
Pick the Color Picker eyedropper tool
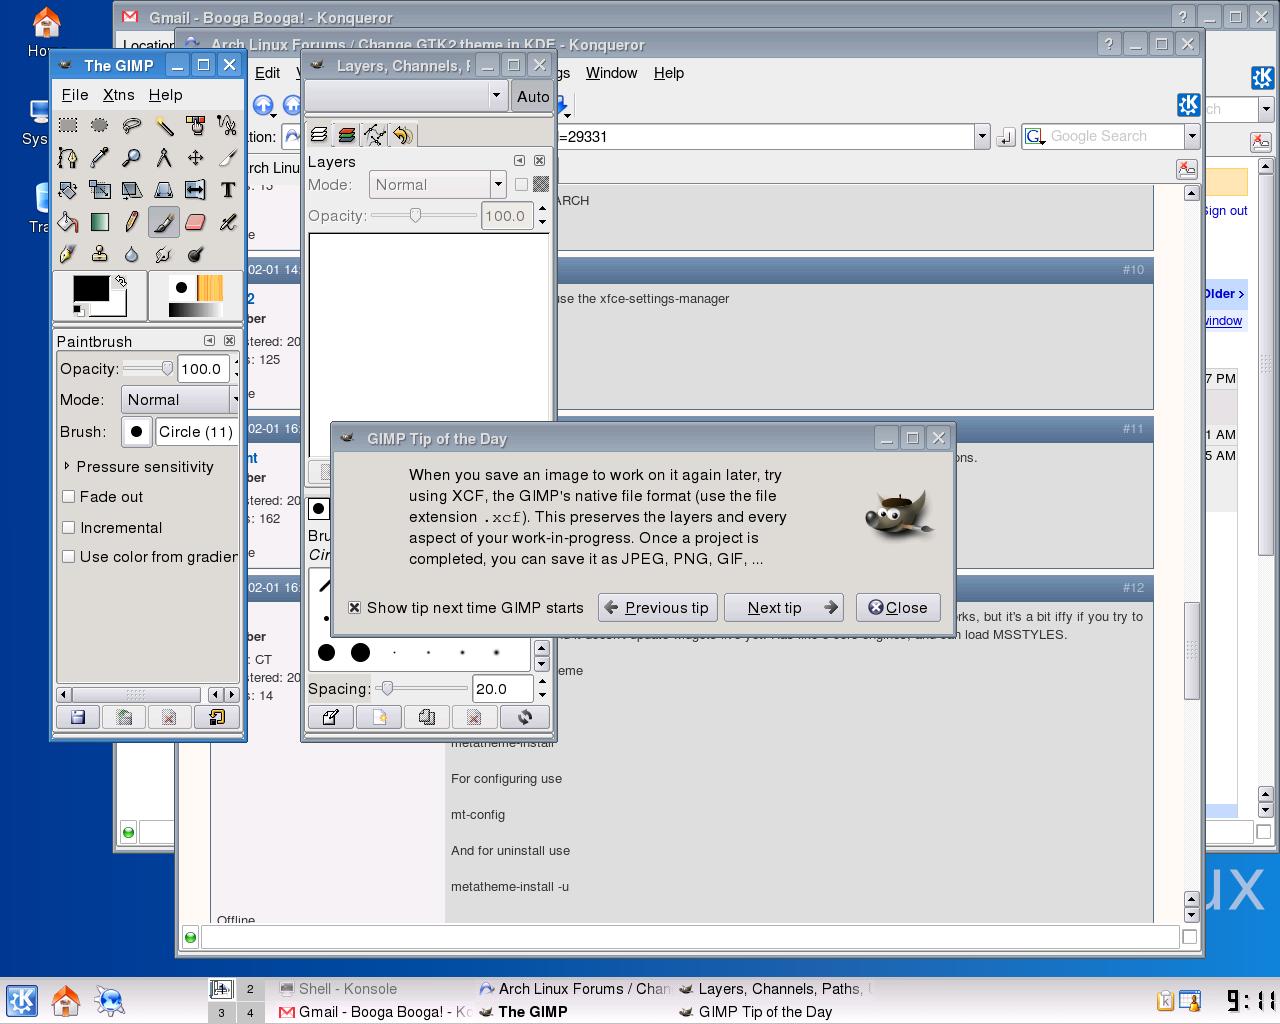[100, 157]
